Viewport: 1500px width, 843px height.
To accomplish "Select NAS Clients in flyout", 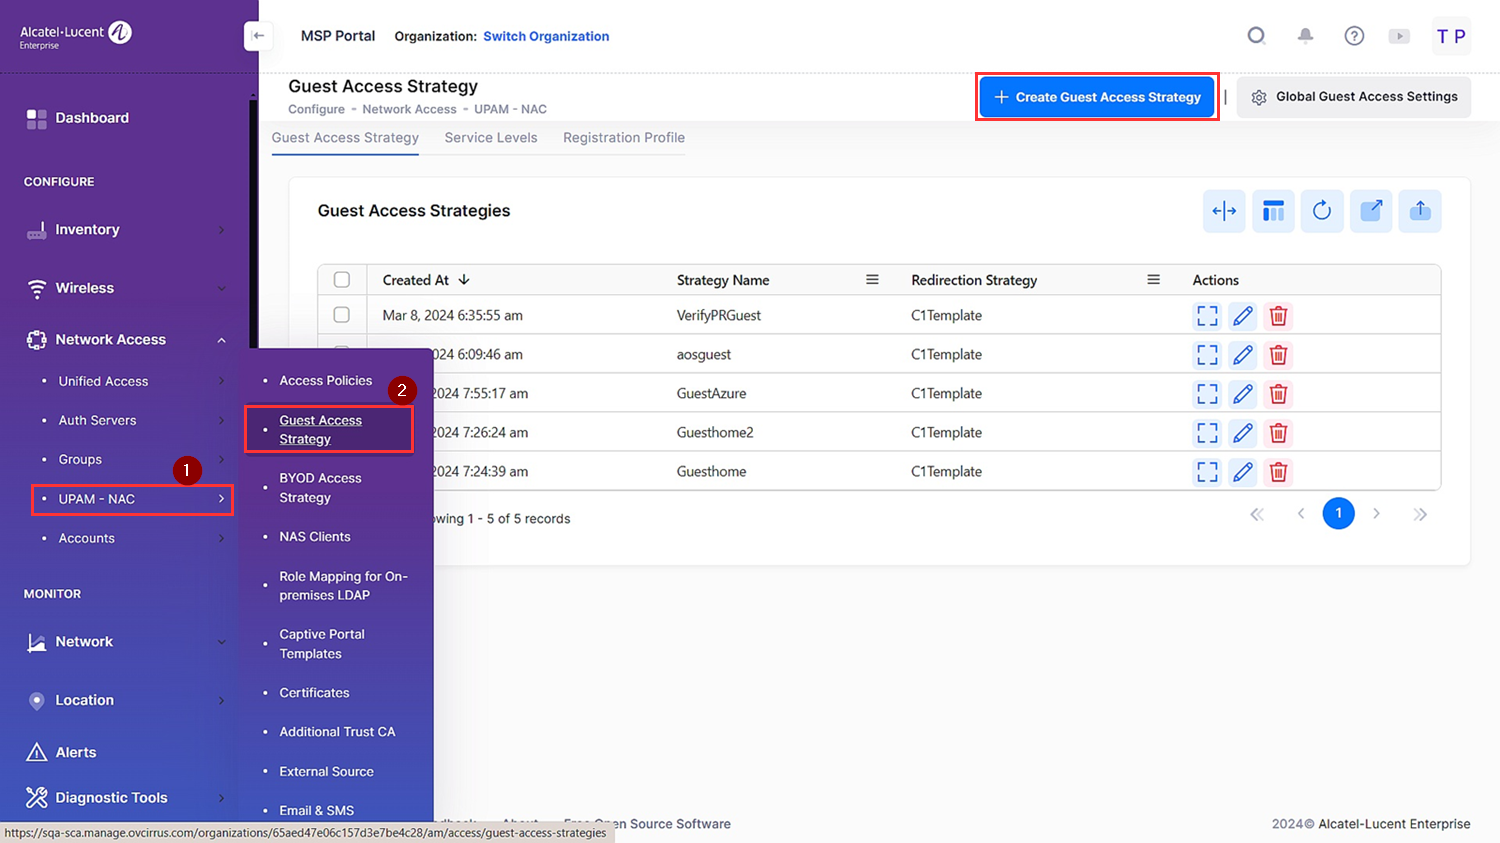I will coord(315,537).
